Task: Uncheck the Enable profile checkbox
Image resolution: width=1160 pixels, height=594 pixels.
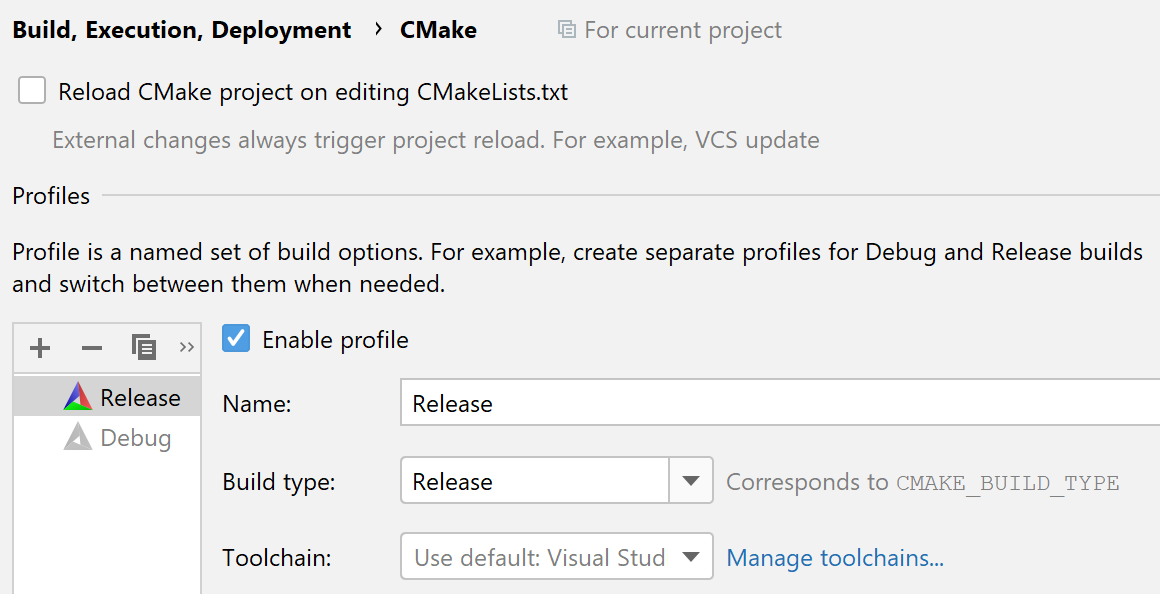Action: [236, 339]
